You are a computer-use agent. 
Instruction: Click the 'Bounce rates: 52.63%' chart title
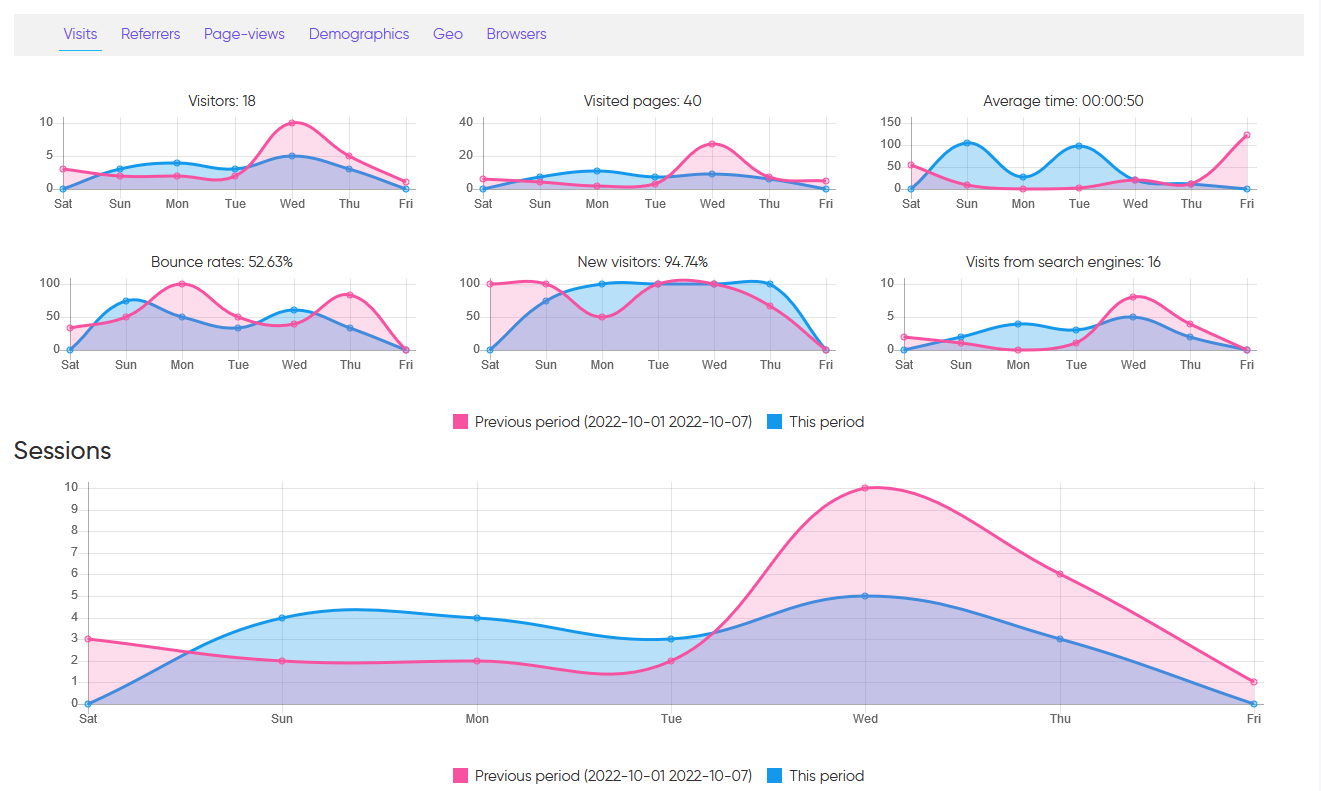pyautogui.click(x=222, y=262)
